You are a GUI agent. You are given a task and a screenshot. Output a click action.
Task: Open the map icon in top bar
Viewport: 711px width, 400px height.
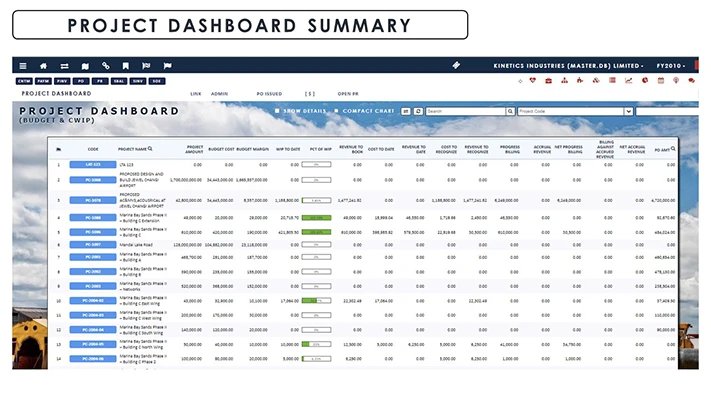(85, 65)
